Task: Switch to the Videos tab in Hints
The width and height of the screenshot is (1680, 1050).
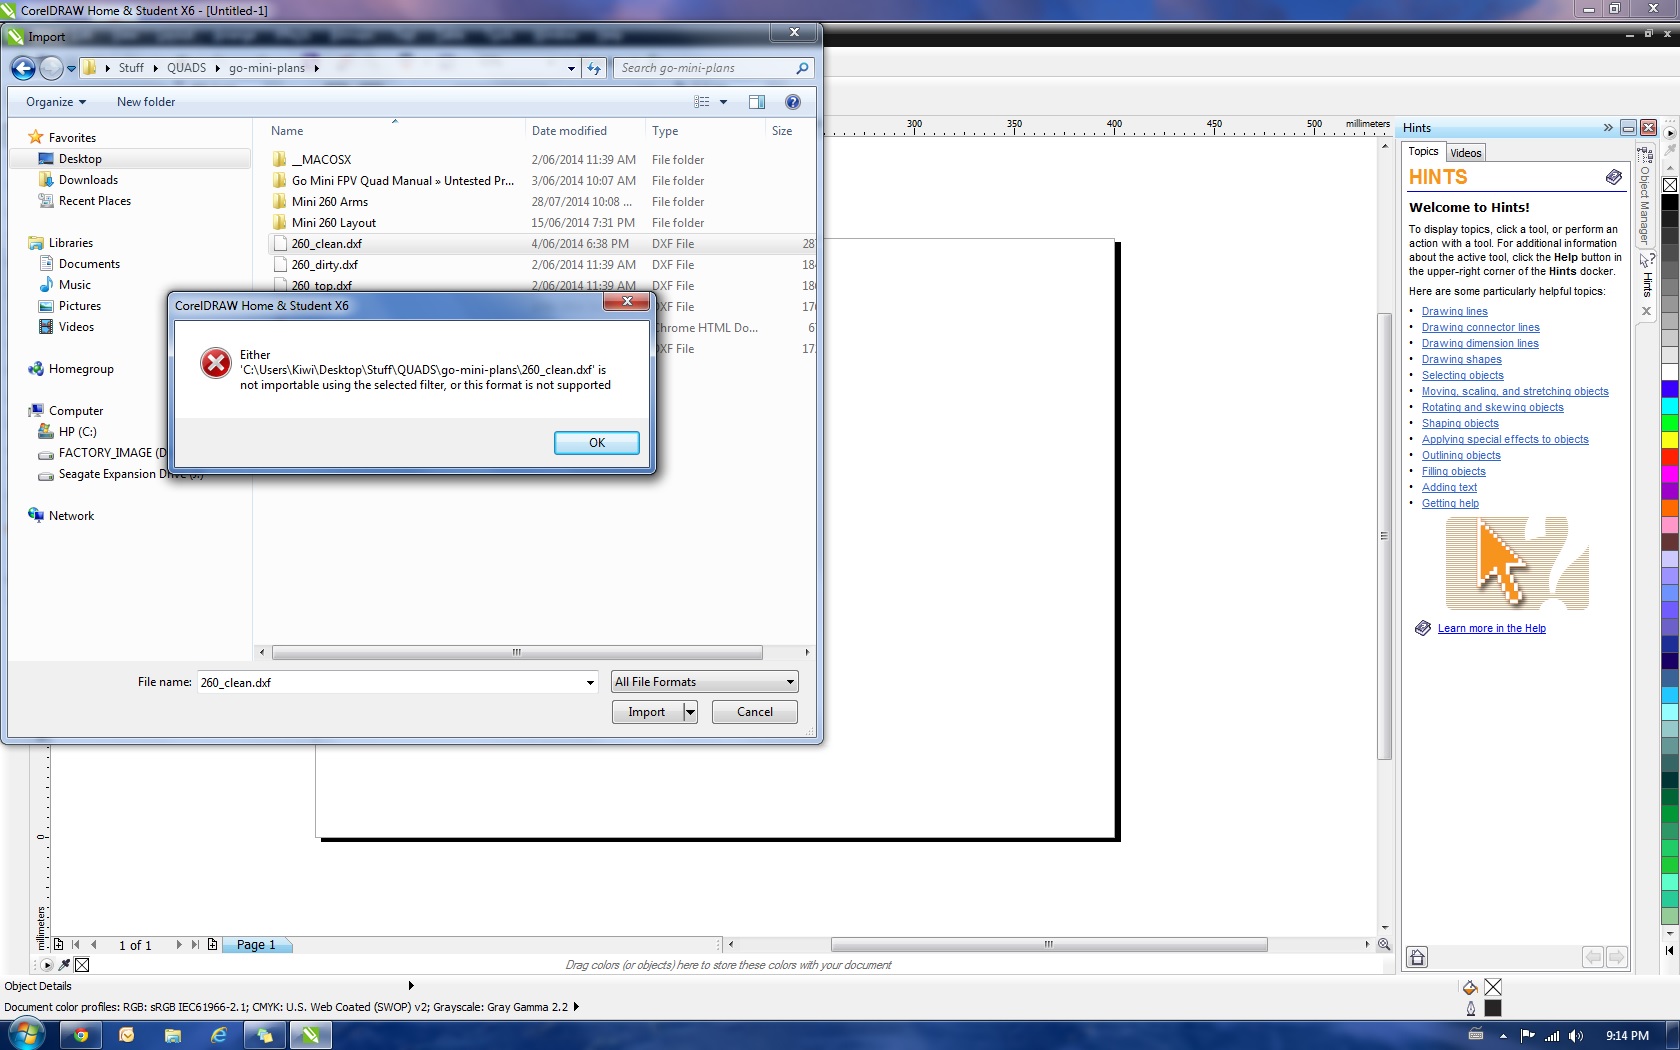Action: [x=1465, y=153]
